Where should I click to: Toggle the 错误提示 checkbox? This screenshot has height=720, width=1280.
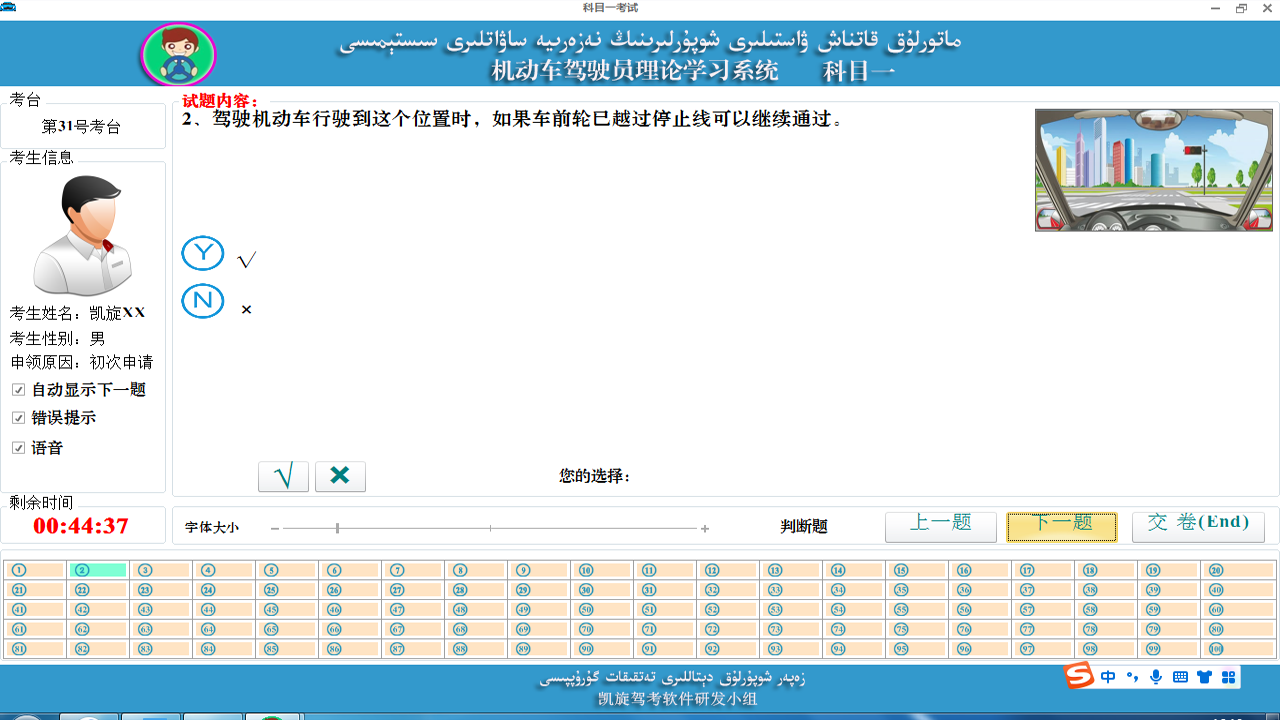[18, 418]
